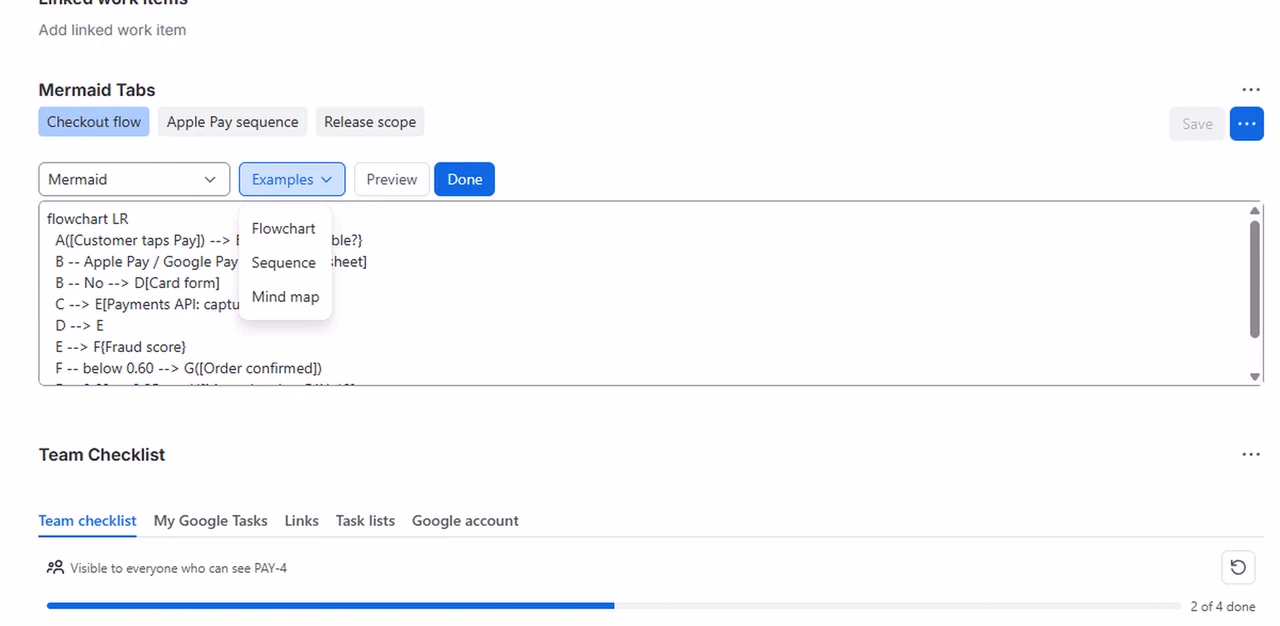Click the Team Checklist heading
Screen dimensions: 1280x626
pyautogui.click(x=102, y=454)
